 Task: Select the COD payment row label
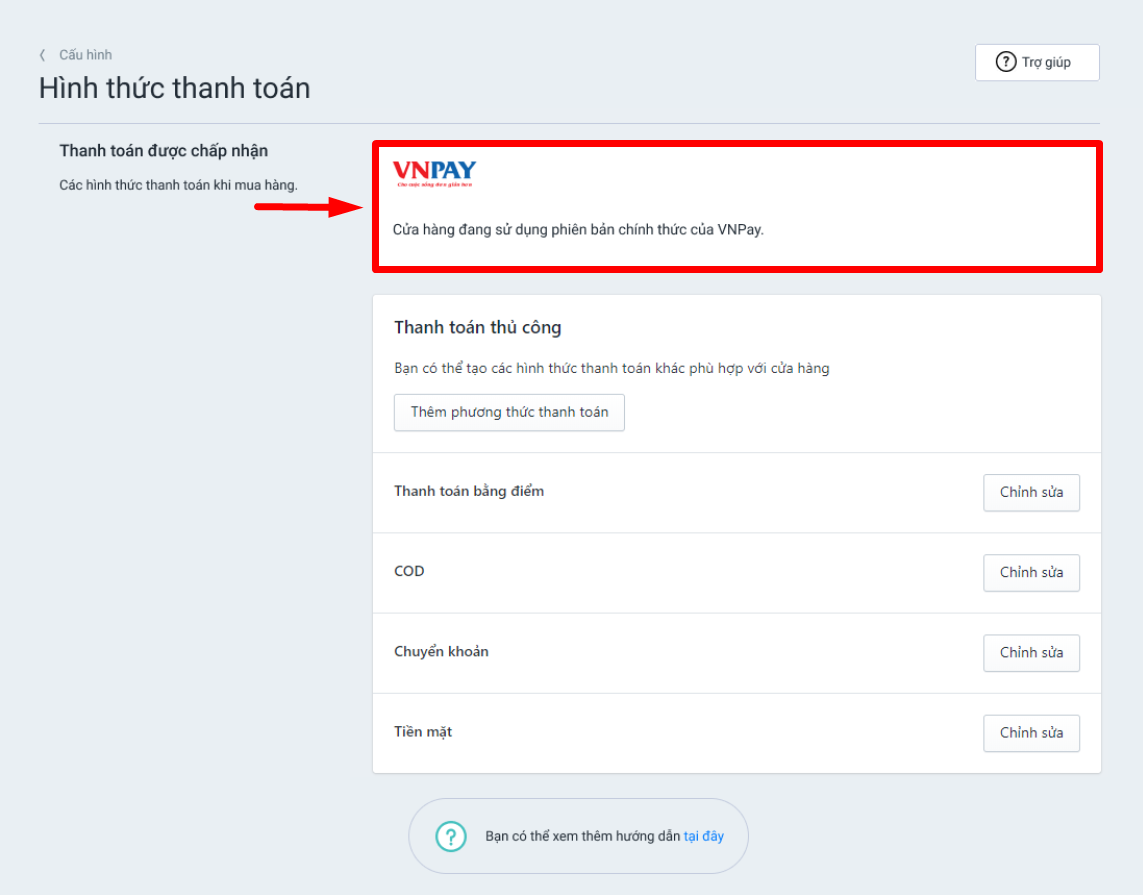pos(410,571)
